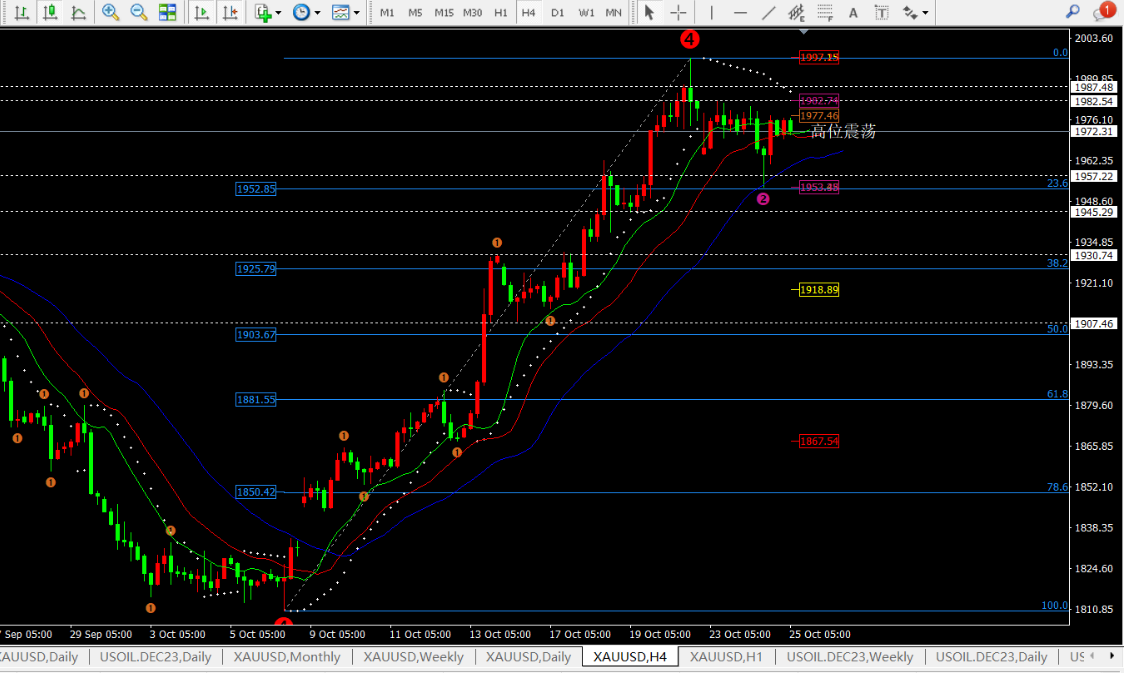Image resolution: width=1124 pixels, height=673 pixels.
Task: Add indicator with green plus icon
Action: coord(263,12)
